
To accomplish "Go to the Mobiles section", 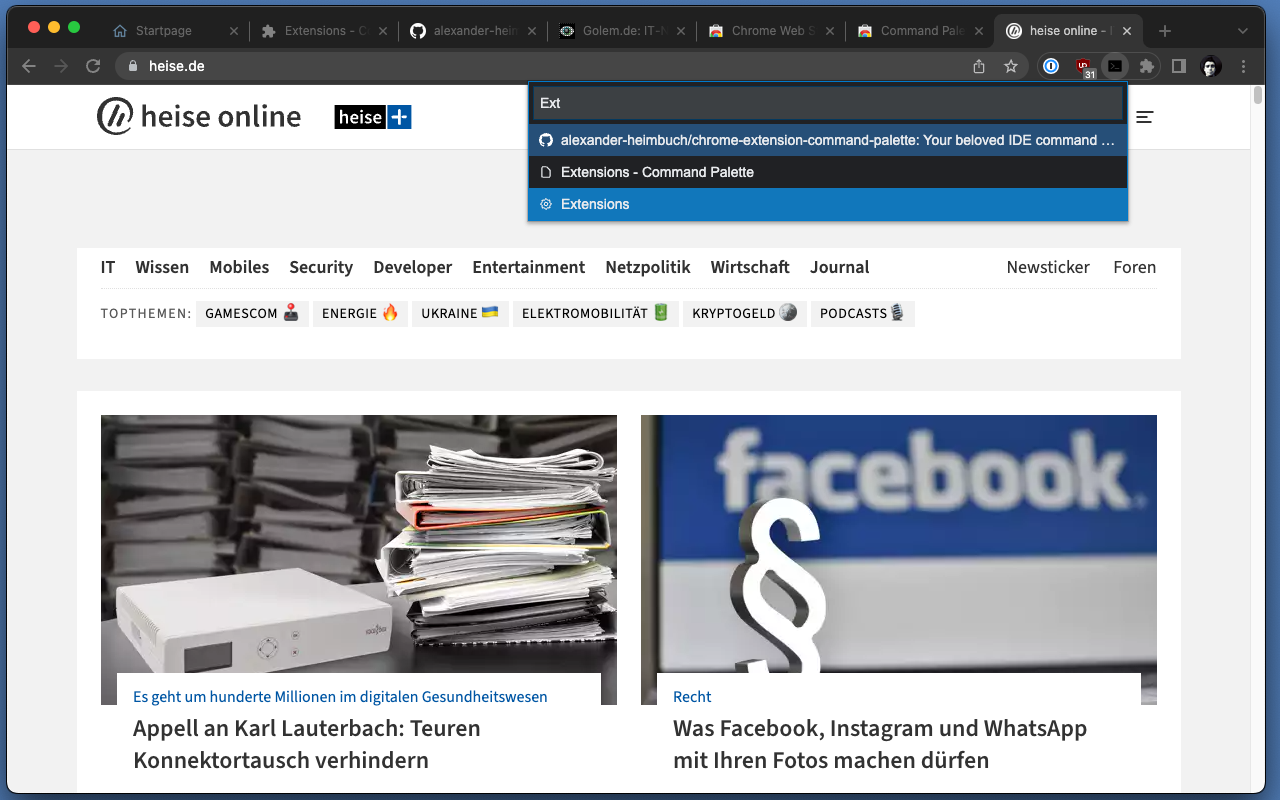I will point(239,267).
